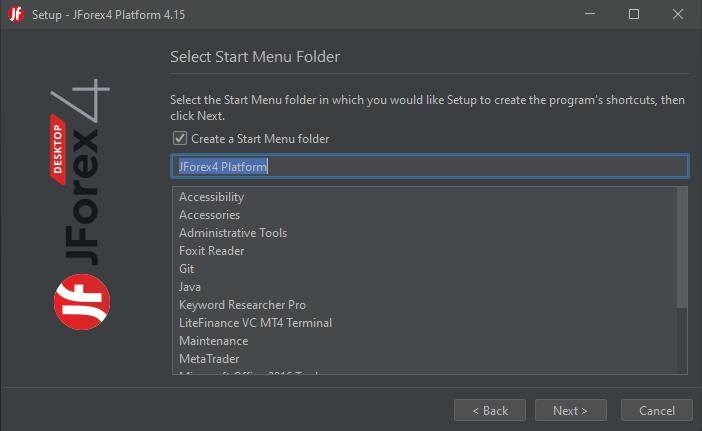
Task: Go to previous step with Back
Action: tap(490, 410)
